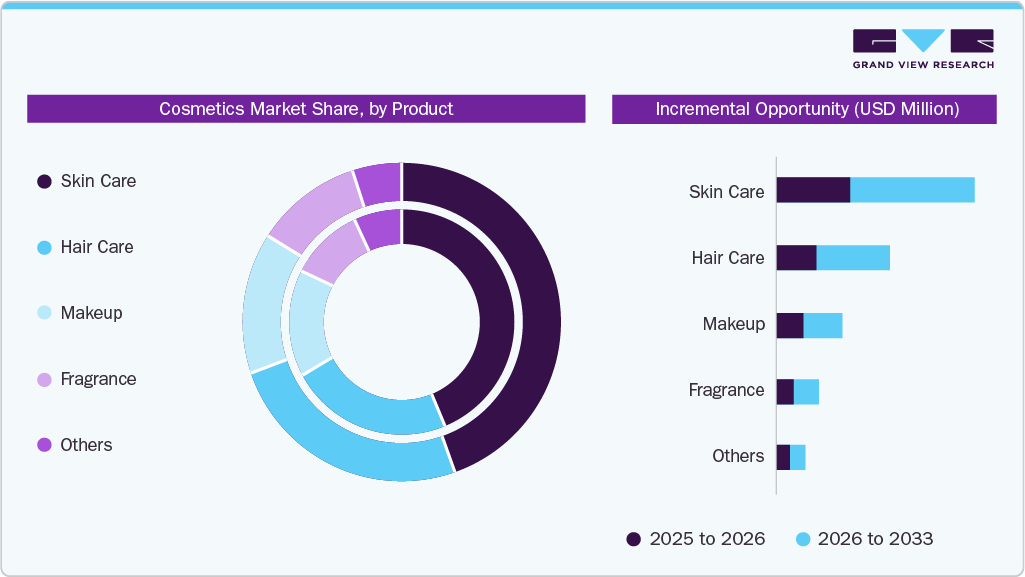Click the 2025 to 2026 legend marker

pos(632,539)
